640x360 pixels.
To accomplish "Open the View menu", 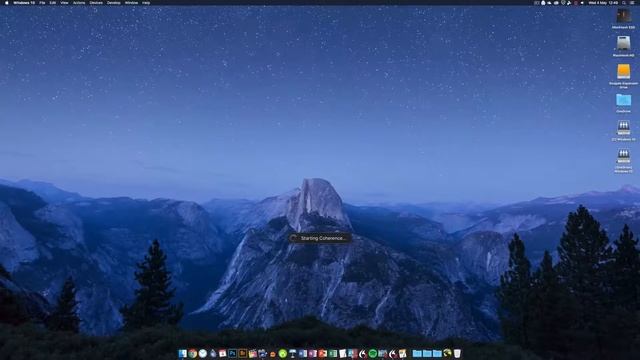I will click(x=64, y=3).
